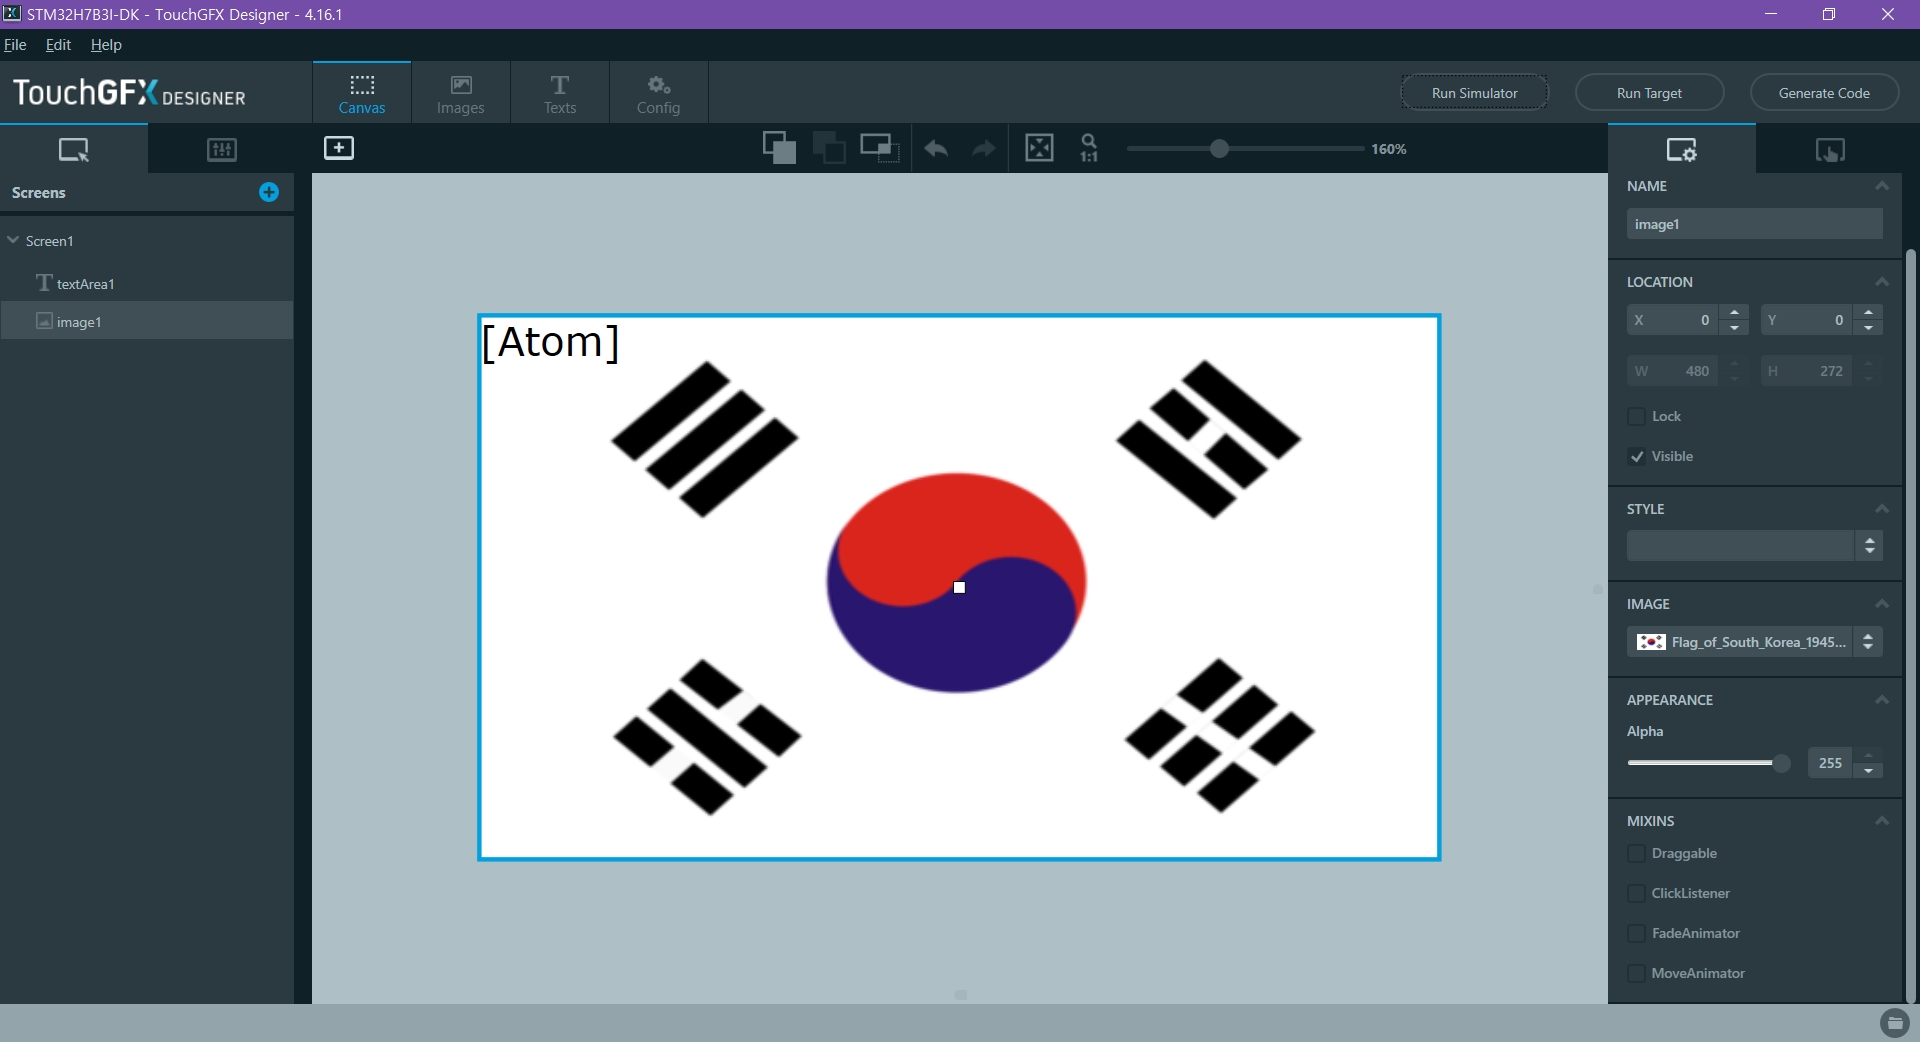Image resolution: width=1920 pixels, height=1042 pixels.
Task: Click the image1 widget icon in the tree
Action: tap(44, 321)
